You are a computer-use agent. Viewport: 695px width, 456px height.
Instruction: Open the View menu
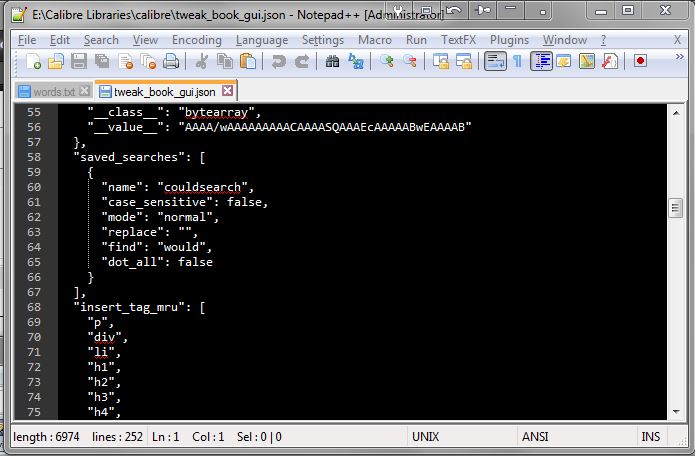click(145, 40)
